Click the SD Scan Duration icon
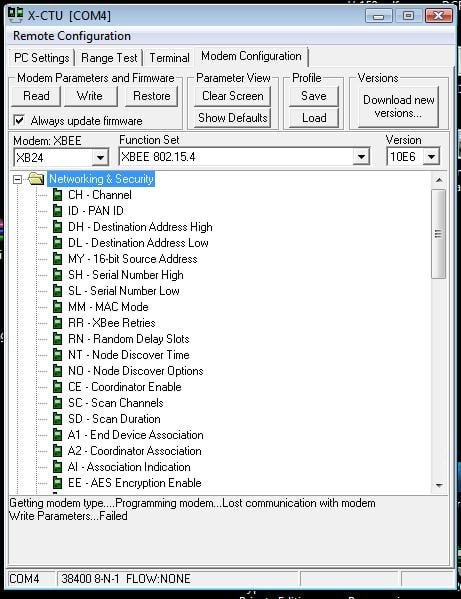 coord(57,419)
